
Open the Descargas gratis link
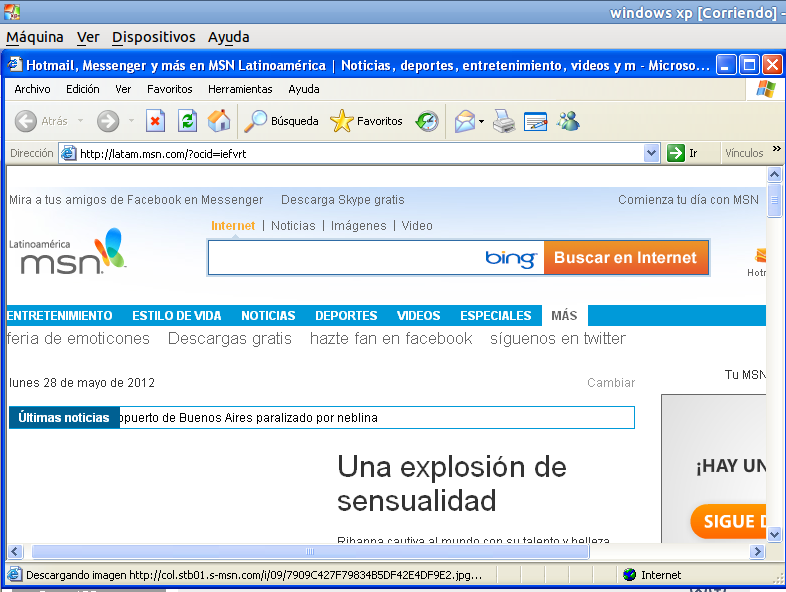pyautogui.click(x=230, y=338)
